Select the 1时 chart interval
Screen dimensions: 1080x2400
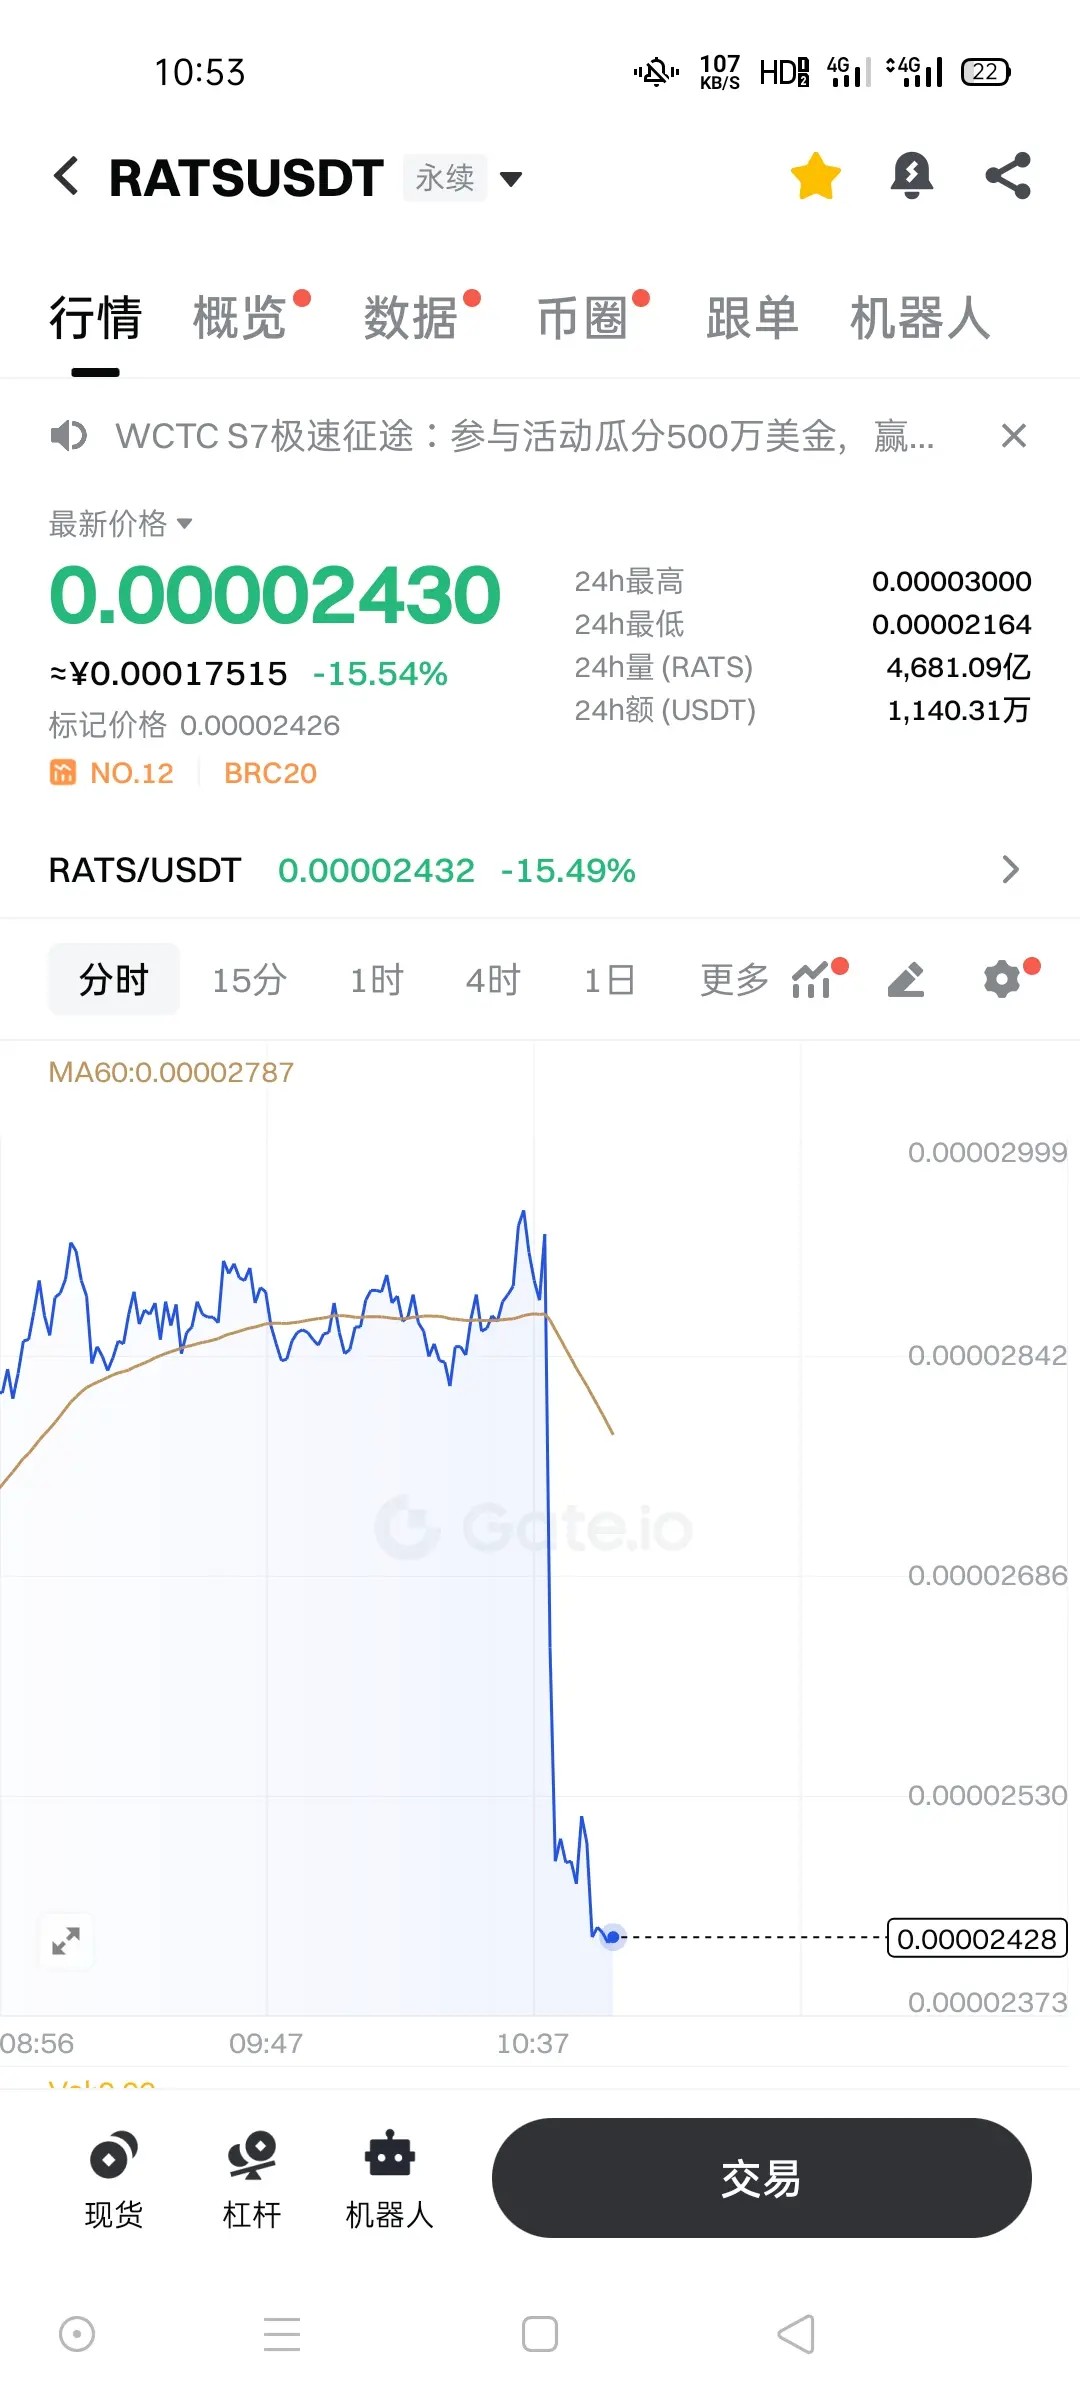tap(376, 980)
